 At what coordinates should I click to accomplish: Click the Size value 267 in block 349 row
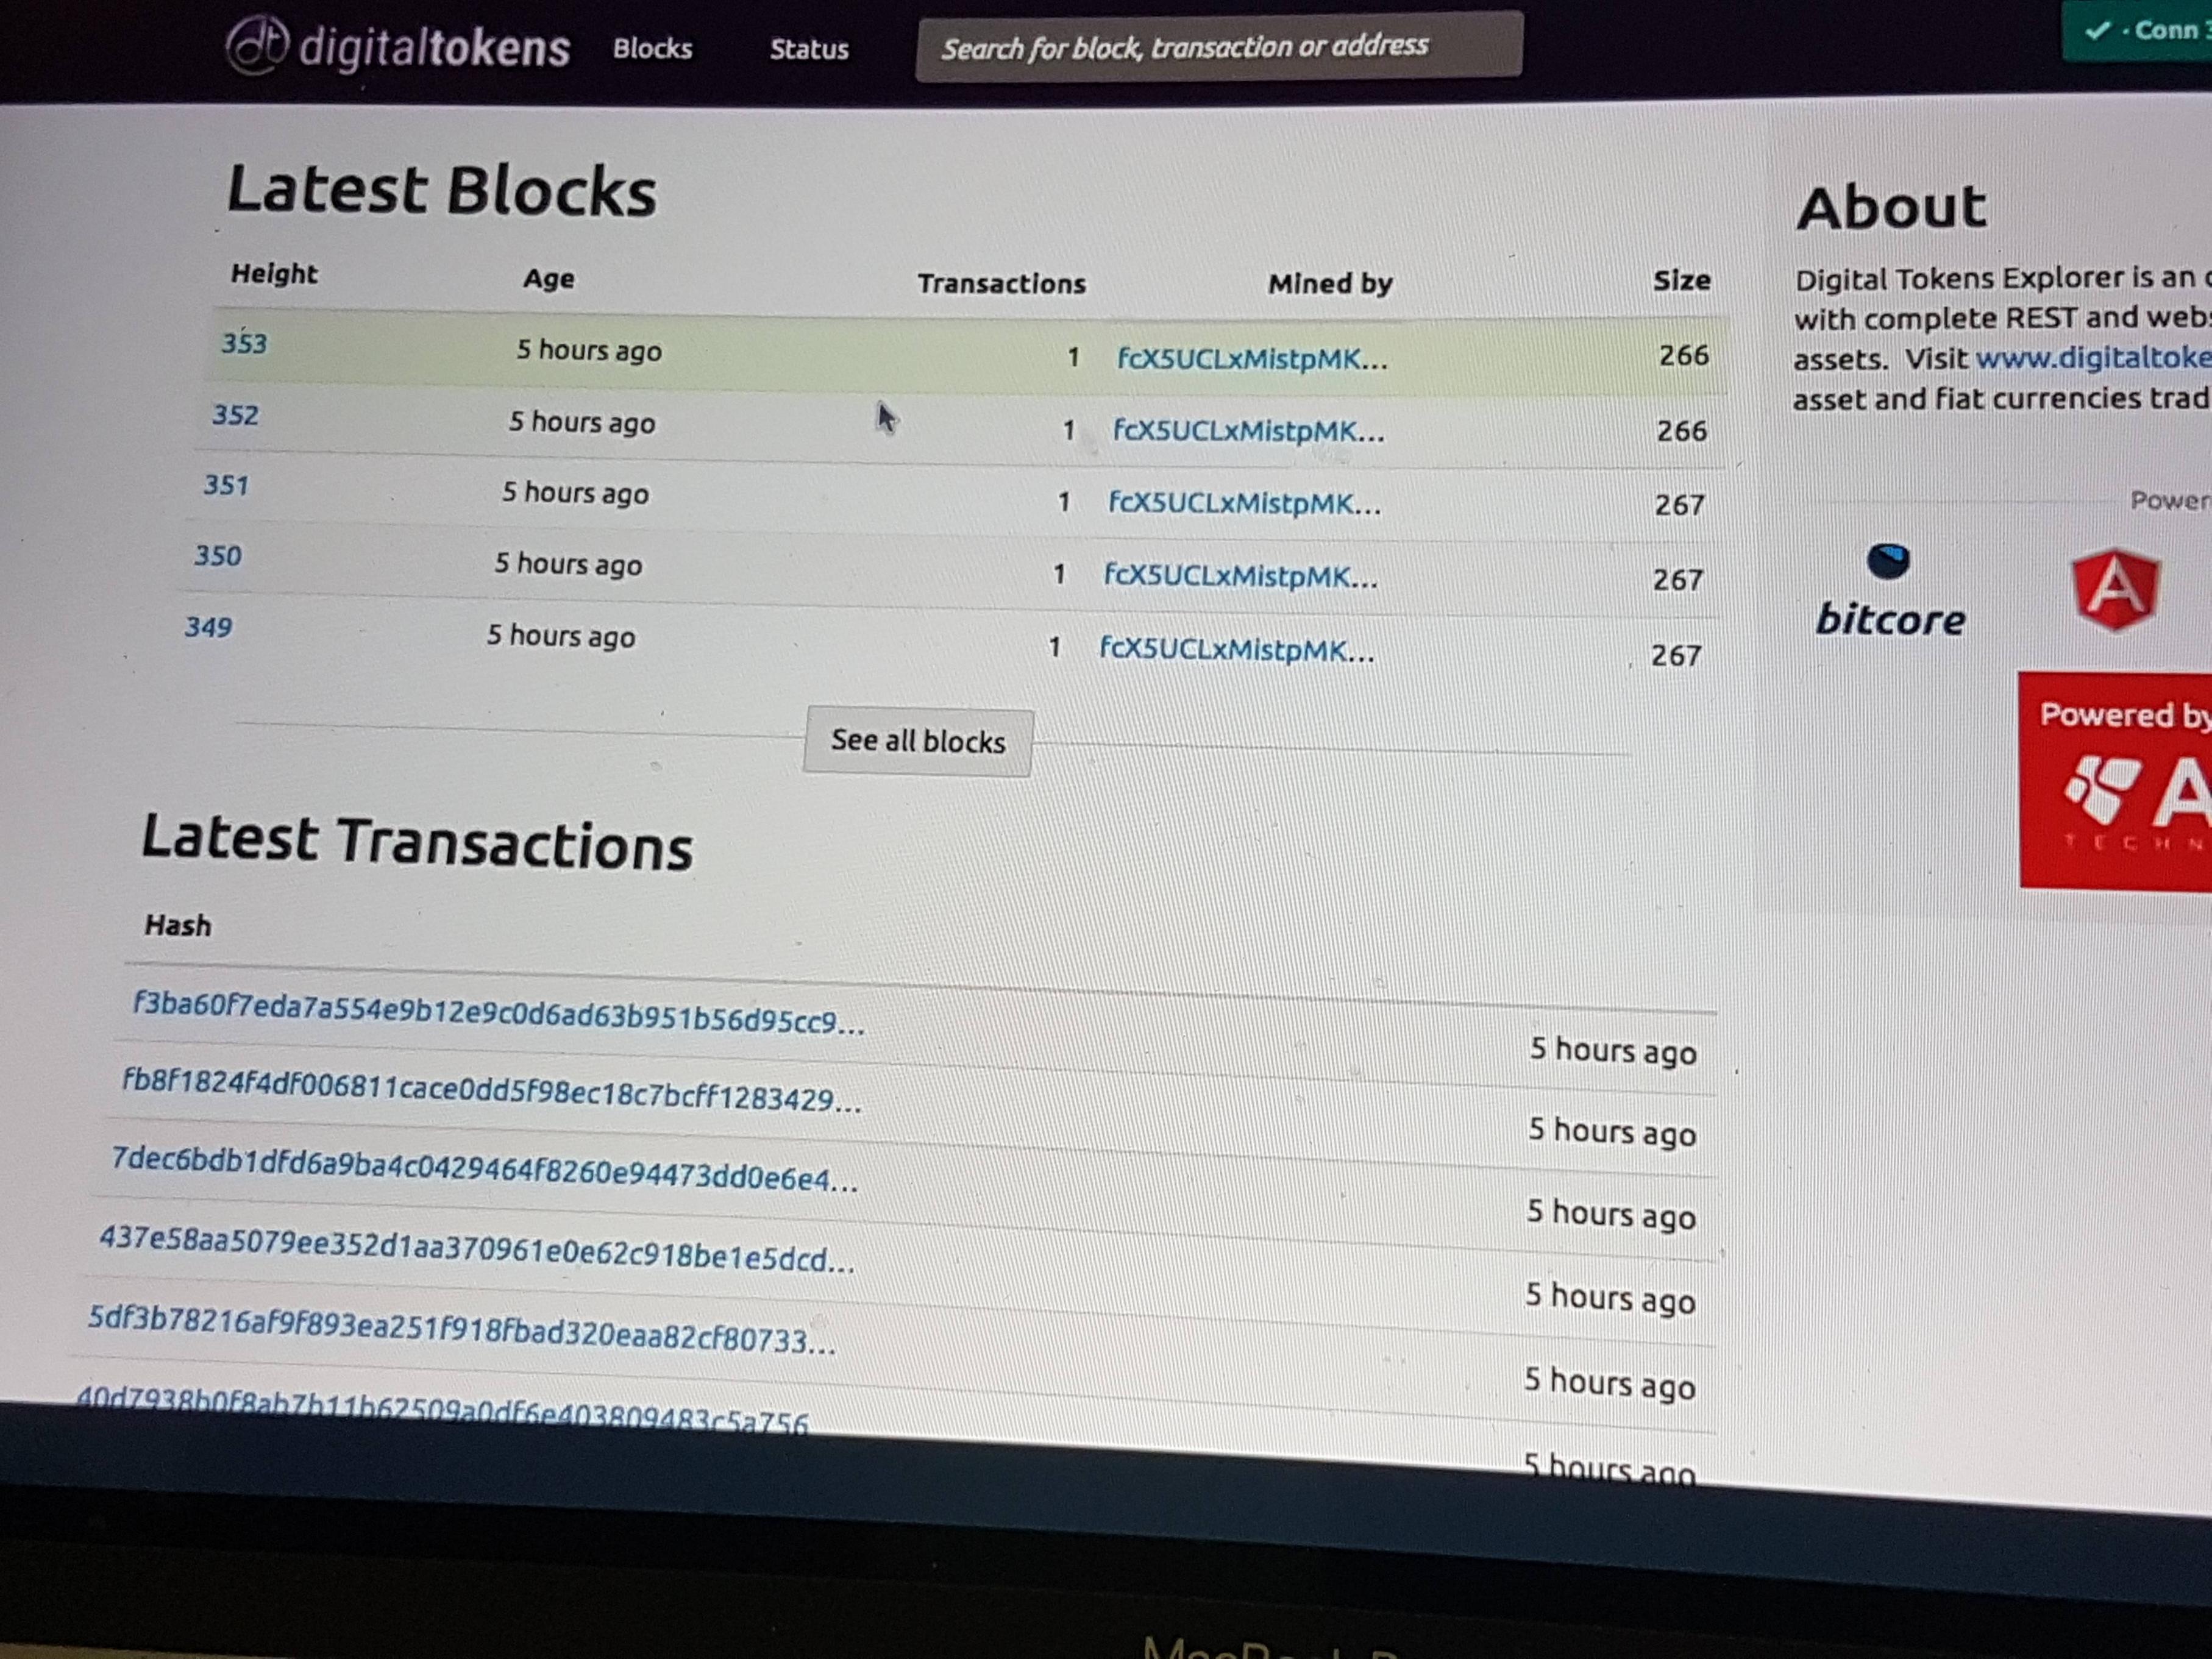tap(1676, 655)
